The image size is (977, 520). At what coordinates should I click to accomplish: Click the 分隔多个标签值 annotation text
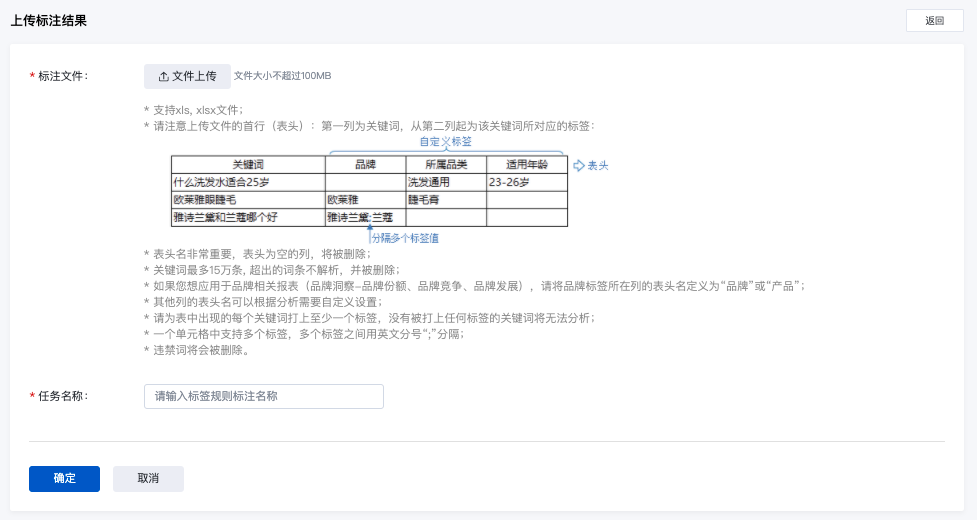[x=405, y=238]
